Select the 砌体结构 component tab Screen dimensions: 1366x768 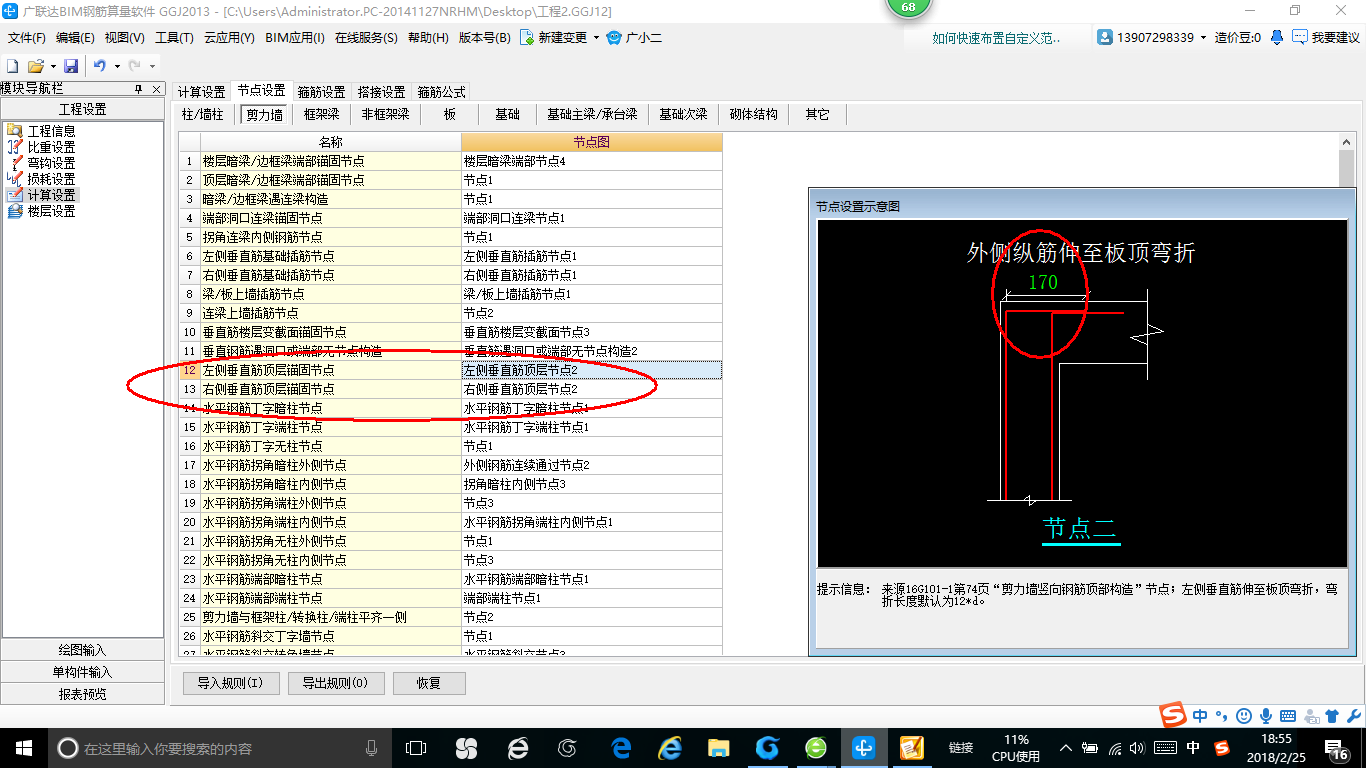[x=754, y=115]
